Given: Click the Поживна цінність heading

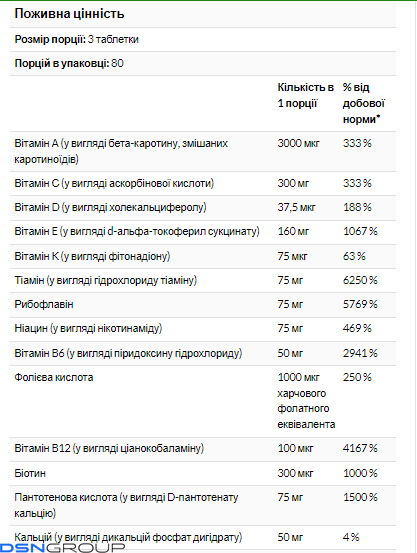Looking at the screenshot, I should click(x=70, y=14).
